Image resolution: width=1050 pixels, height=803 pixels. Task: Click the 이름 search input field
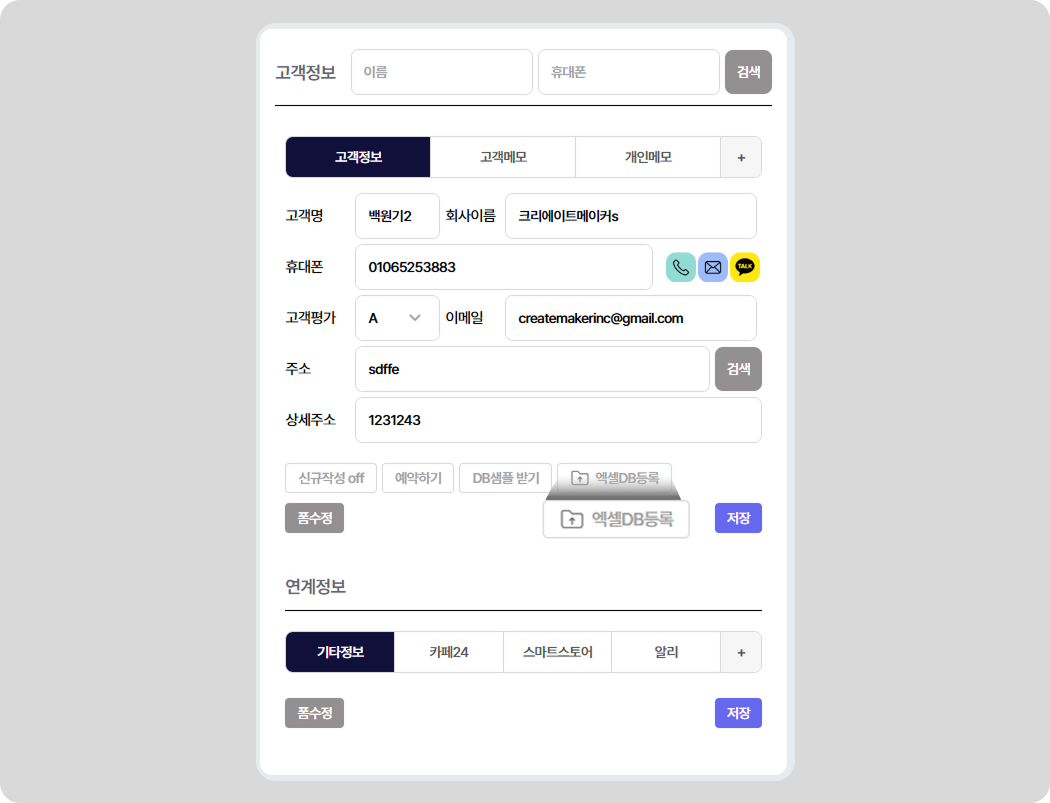point(441,72)
